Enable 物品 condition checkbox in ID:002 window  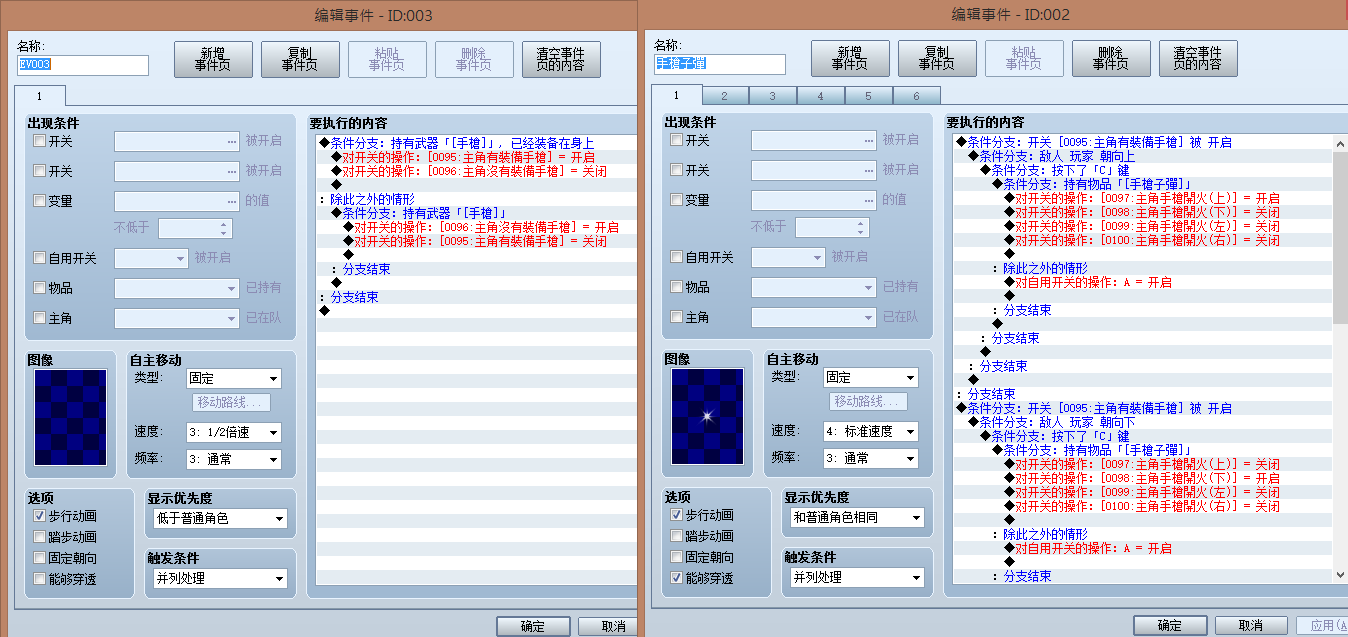pos(677,287)
